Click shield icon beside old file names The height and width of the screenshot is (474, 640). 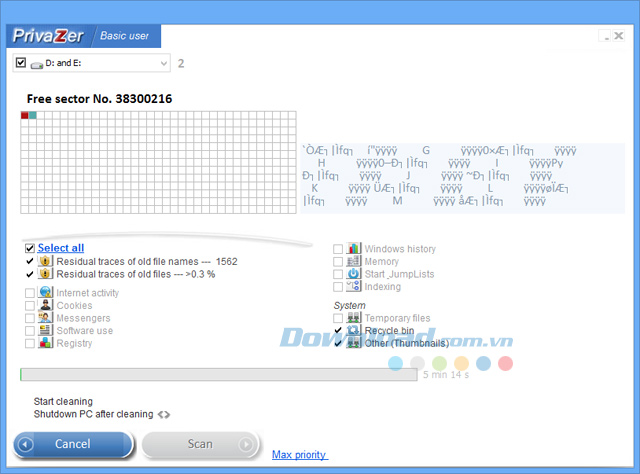[x=45, y=261]
